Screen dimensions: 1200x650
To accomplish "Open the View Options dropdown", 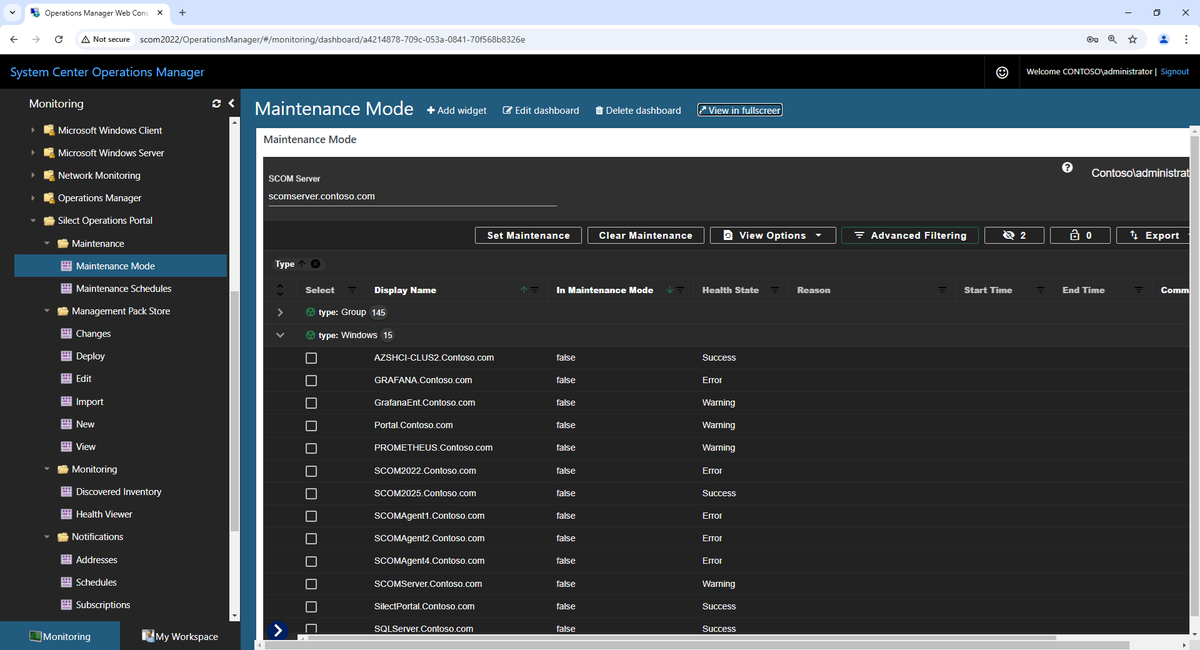I will point(773,235).
